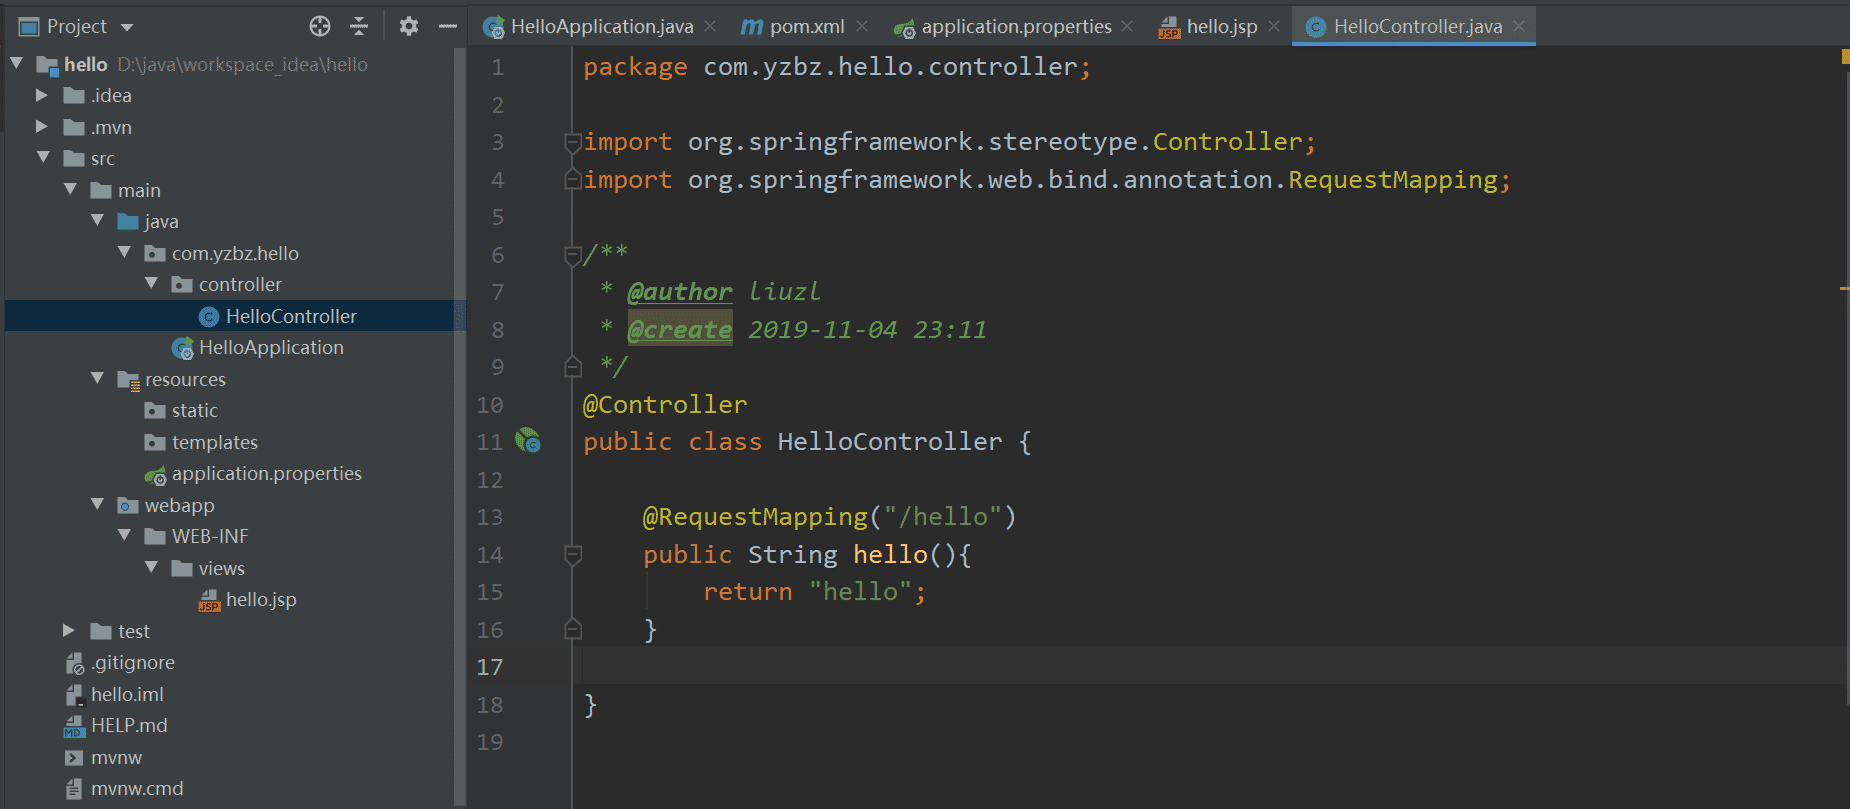Collapse the views folder arrow

click(151, 567)
